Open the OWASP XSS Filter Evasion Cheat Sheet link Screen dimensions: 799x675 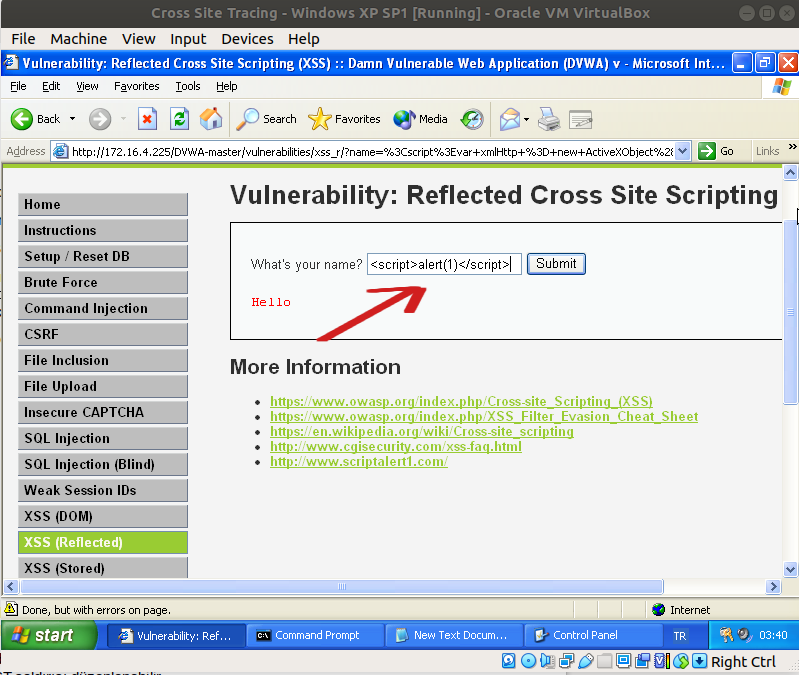pos(484,416)
